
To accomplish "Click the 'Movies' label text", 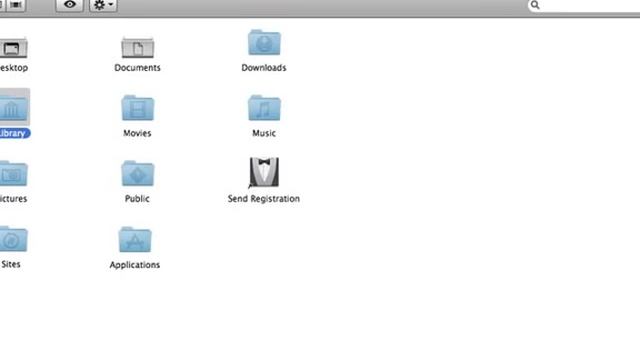I will (x=137, y=133).
